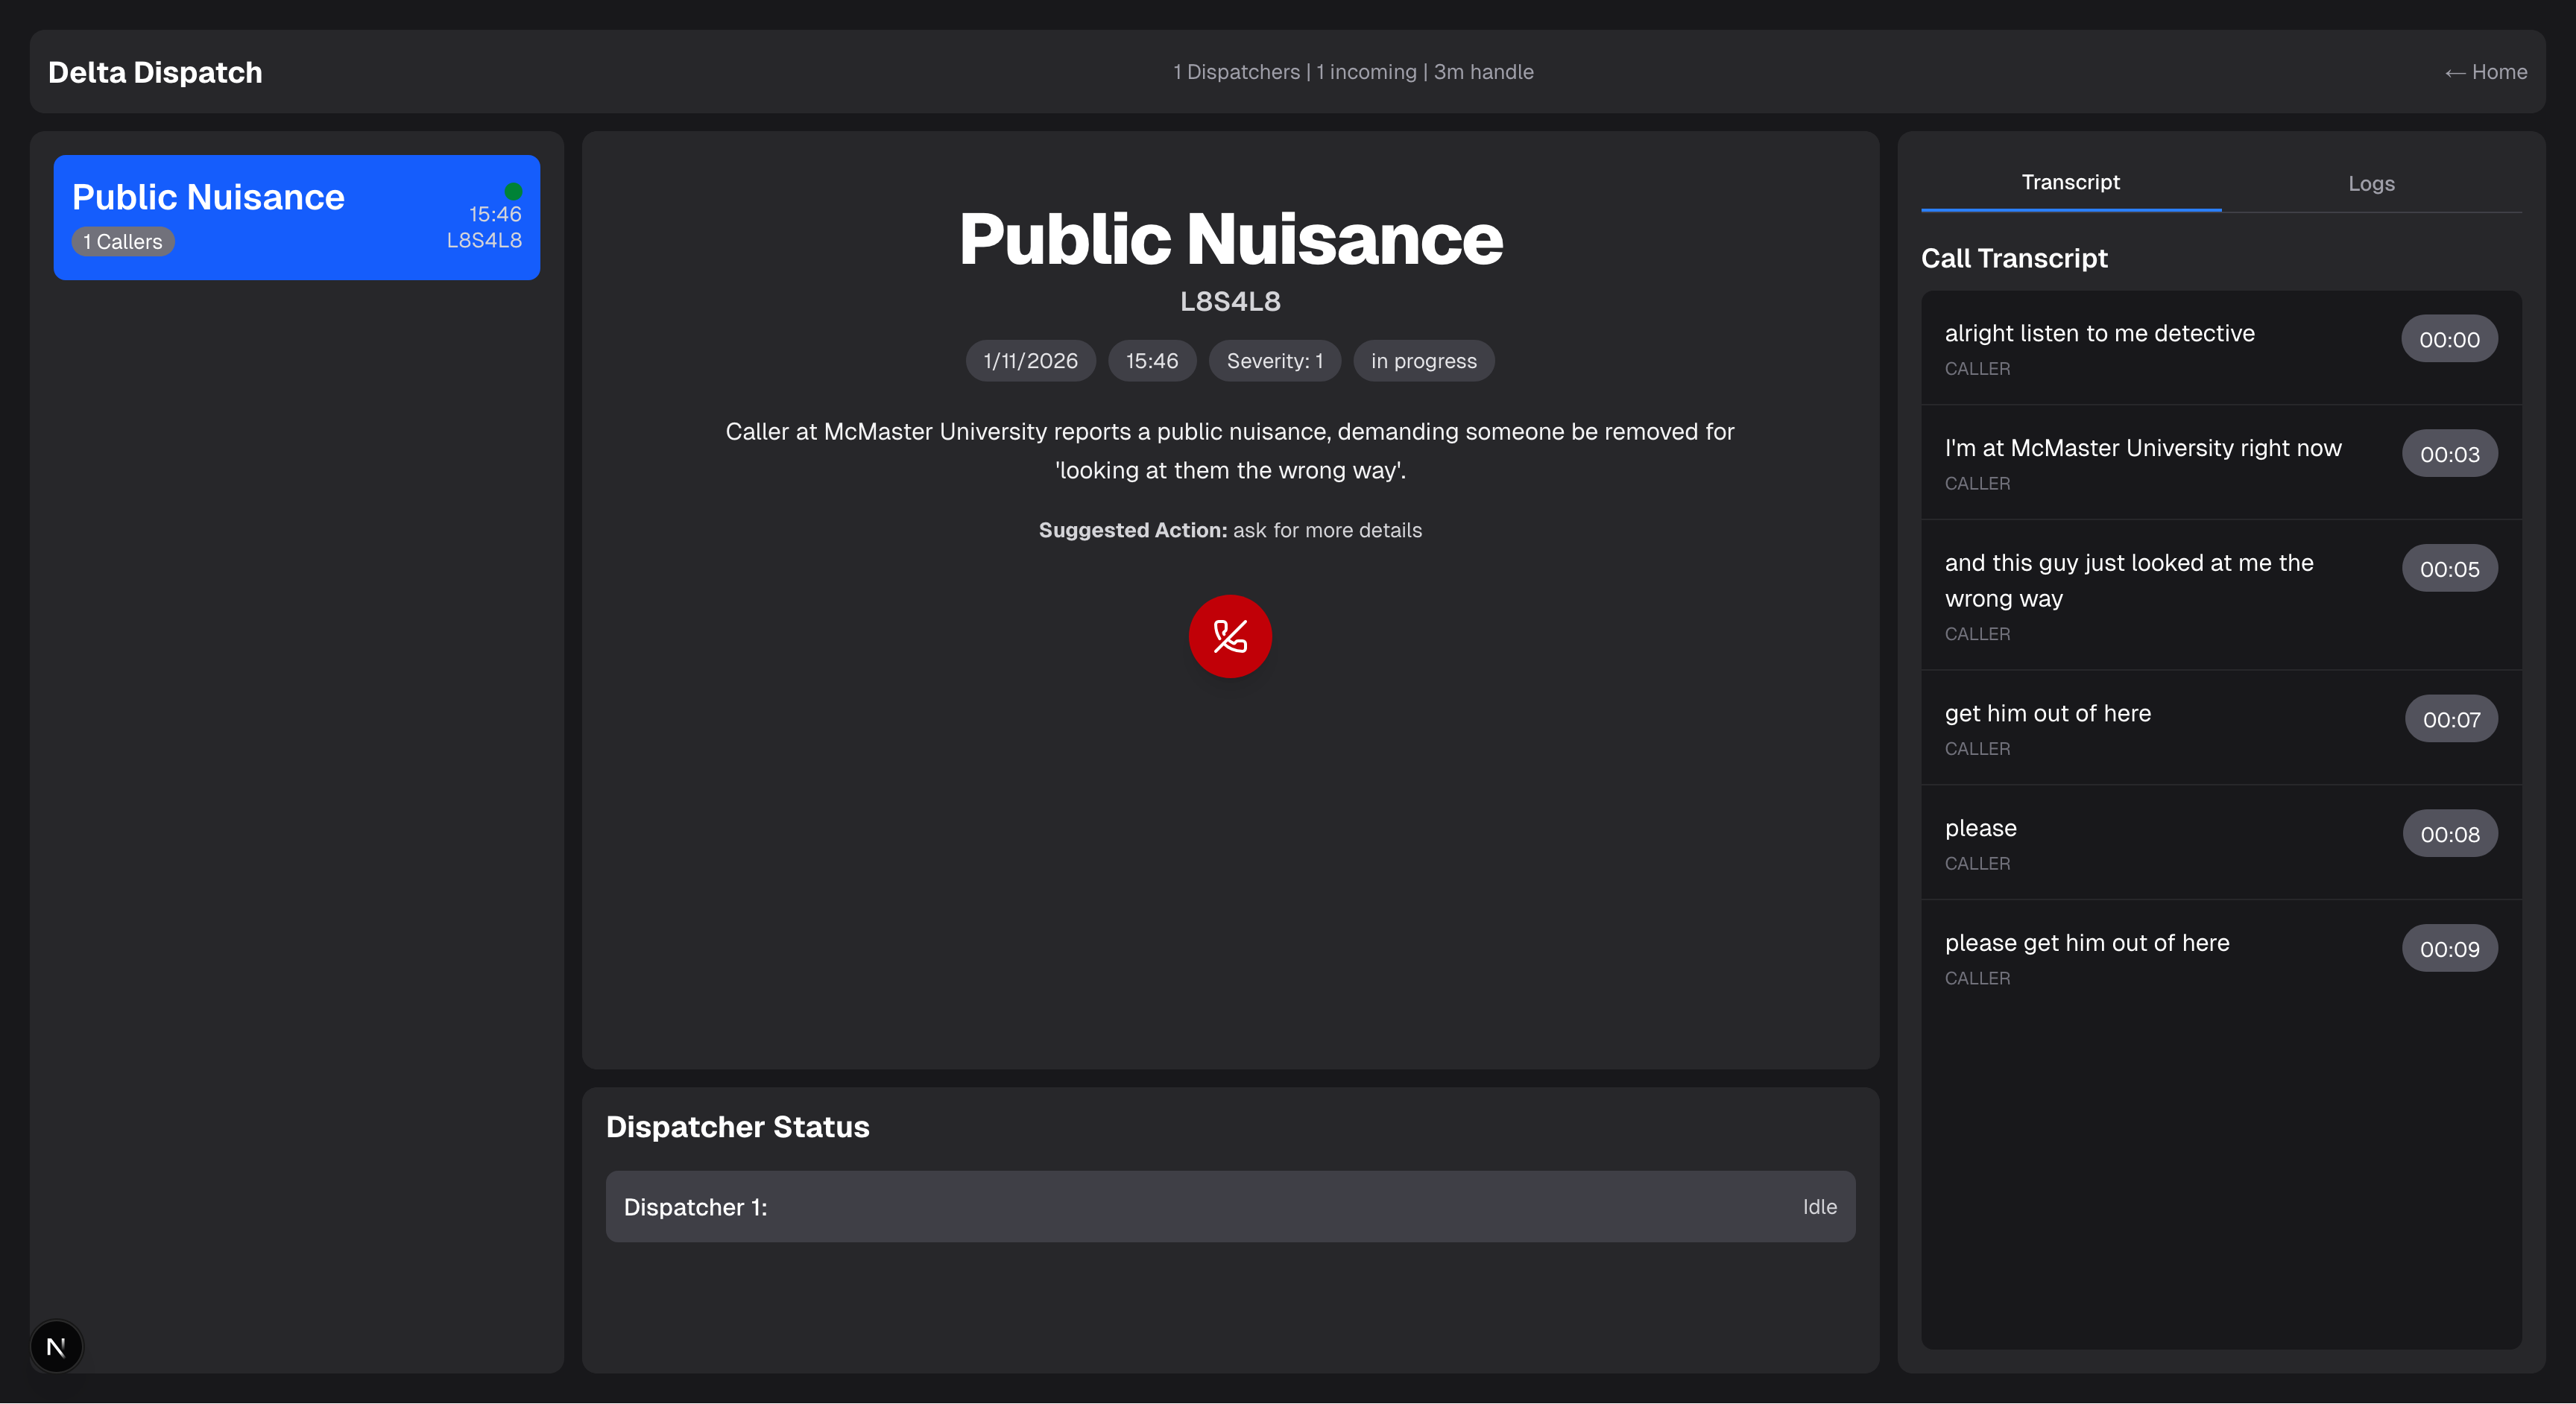Click the Delta Dispatch title
Screen dimensions: 2576x1404
[155, 72]
